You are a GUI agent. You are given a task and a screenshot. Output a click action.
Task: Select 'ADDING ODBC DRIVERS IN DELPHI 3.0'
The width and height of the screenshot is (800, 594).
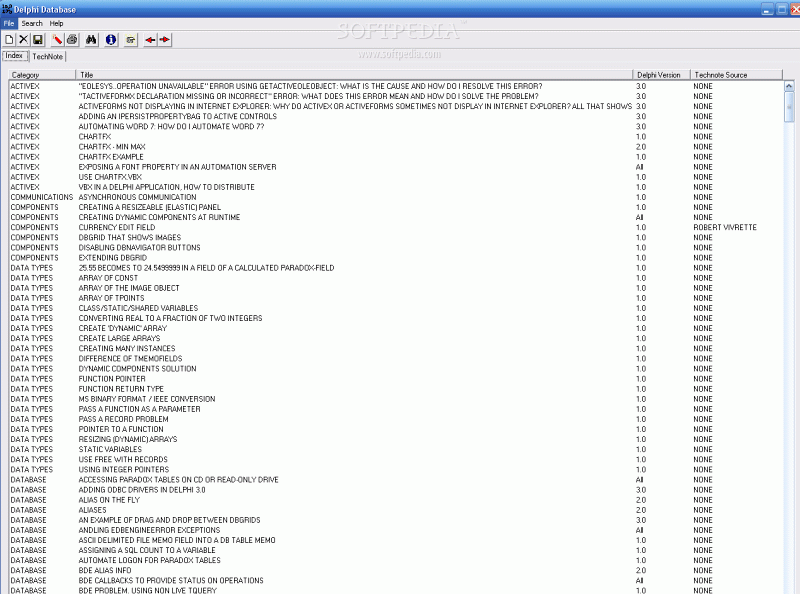[x=396, y=490]
